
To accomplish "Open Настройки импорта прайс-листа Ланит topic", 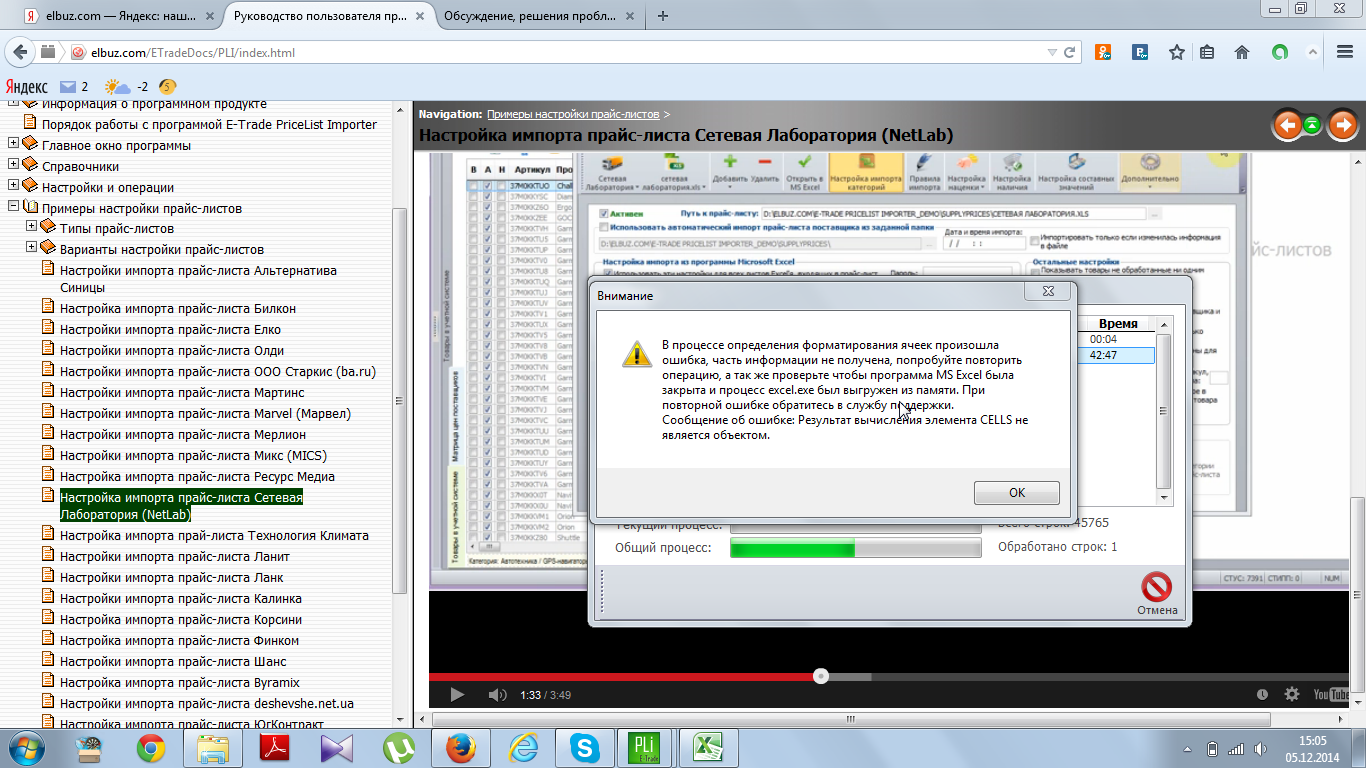I will coord(175,557).
